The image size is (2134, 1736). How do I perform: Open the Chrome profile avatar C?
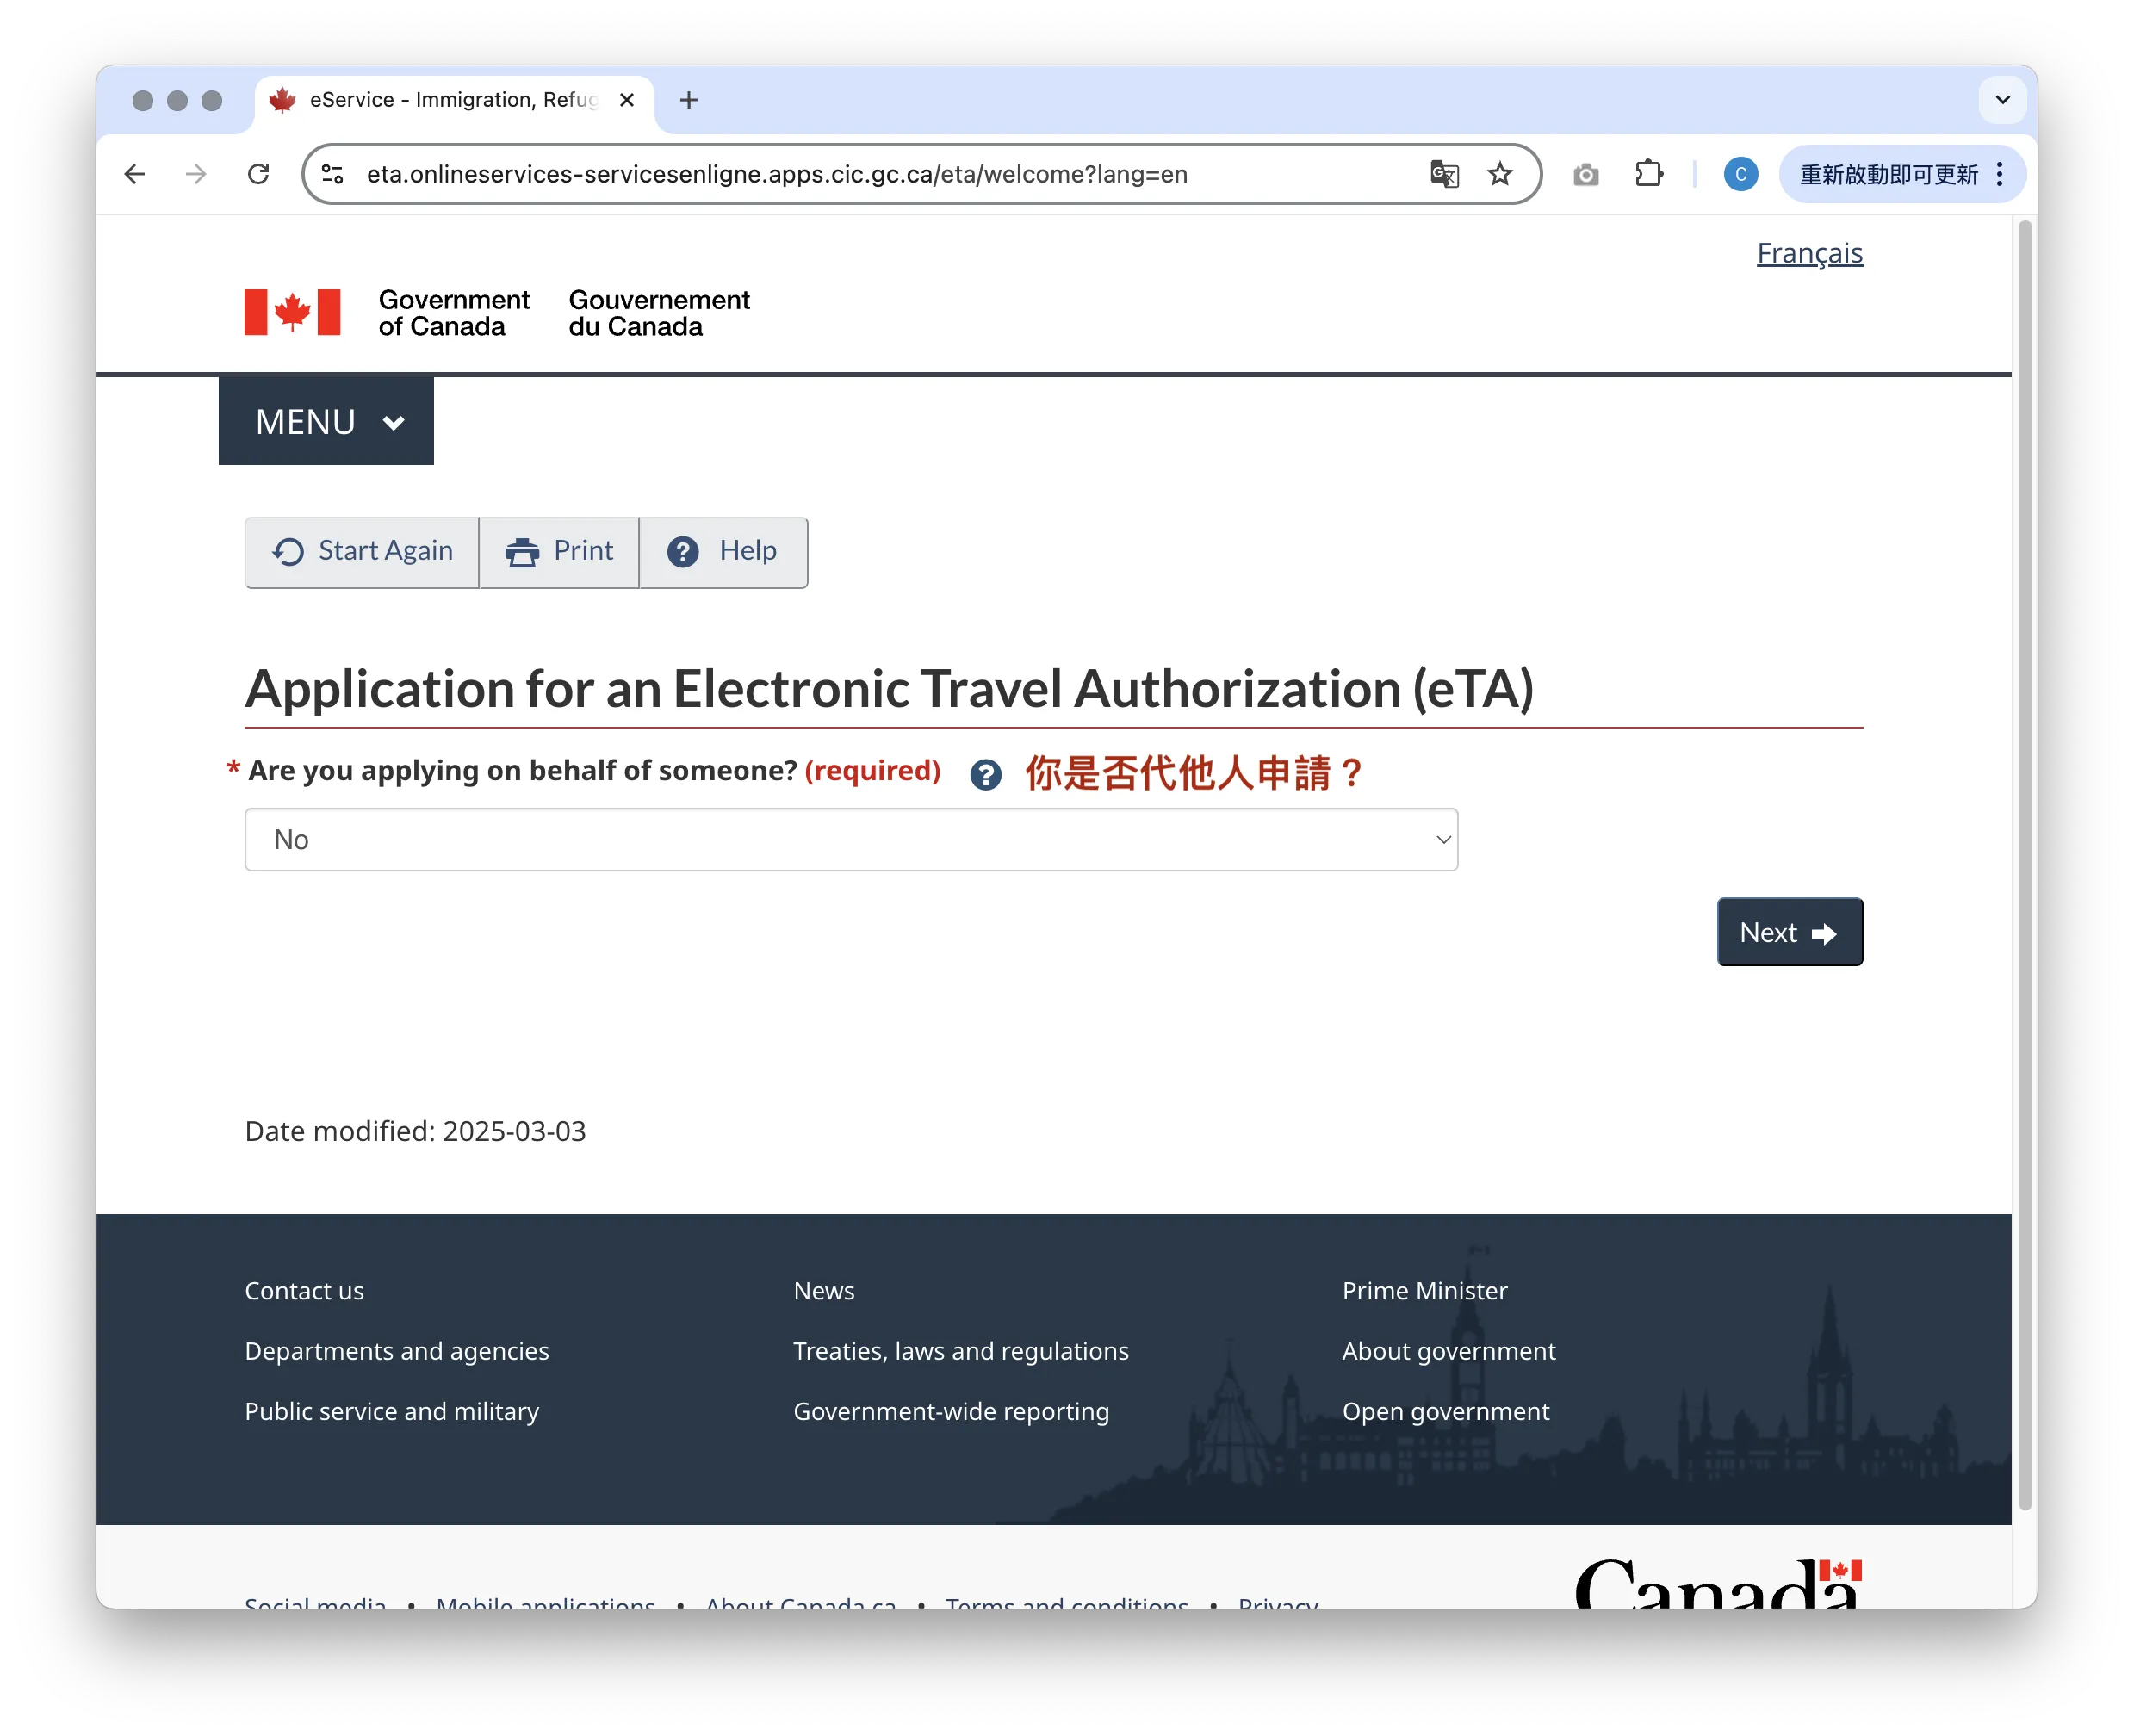(x=1741, y=174)
